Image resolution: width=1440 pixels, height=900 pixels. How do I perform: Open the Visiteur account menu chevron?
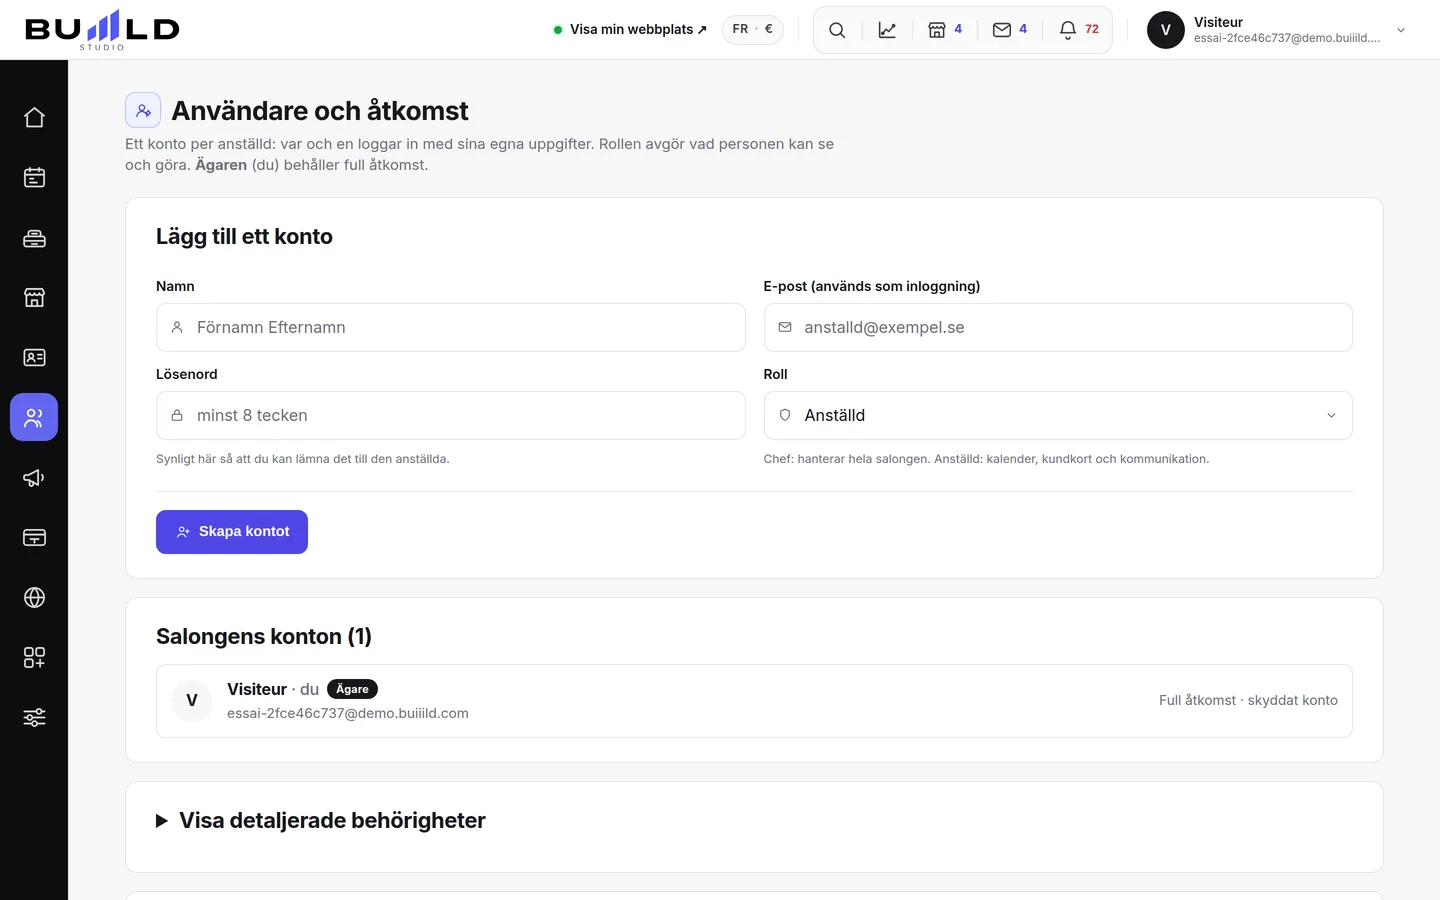(1401, 30)
